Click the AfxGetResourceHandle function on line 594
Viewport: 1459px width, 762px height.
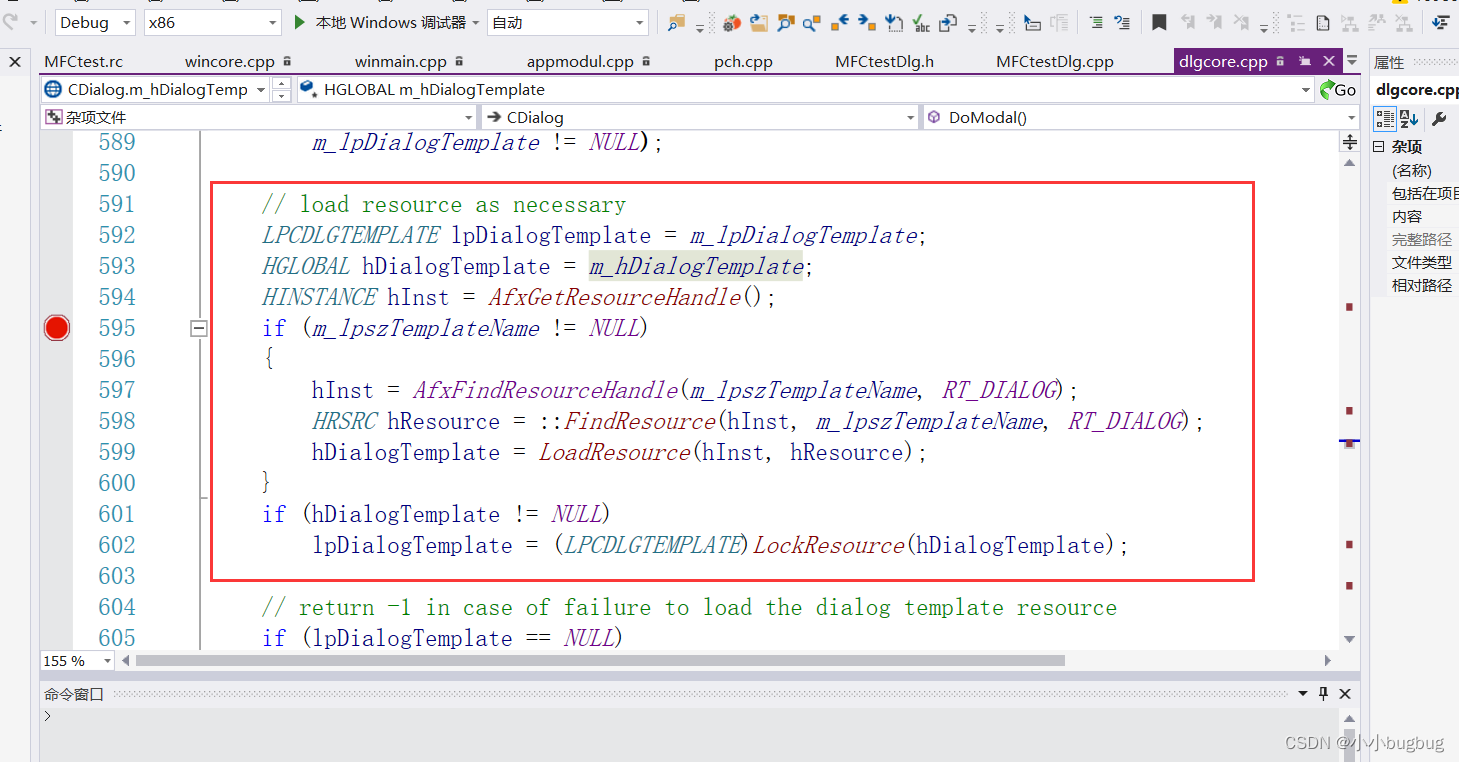pos(617,297)
